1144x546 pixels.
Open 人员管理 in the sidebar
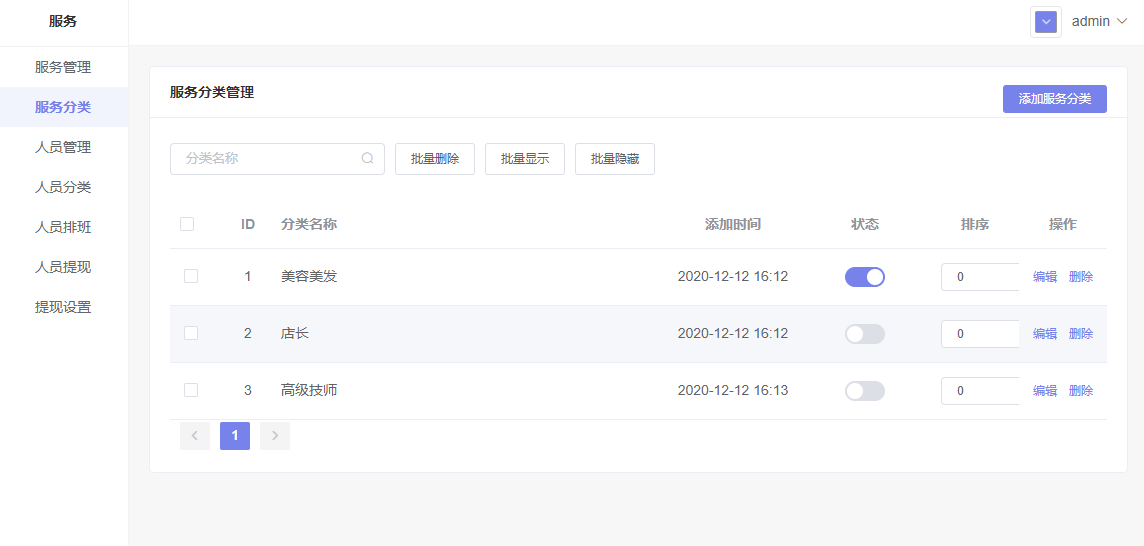63,147
